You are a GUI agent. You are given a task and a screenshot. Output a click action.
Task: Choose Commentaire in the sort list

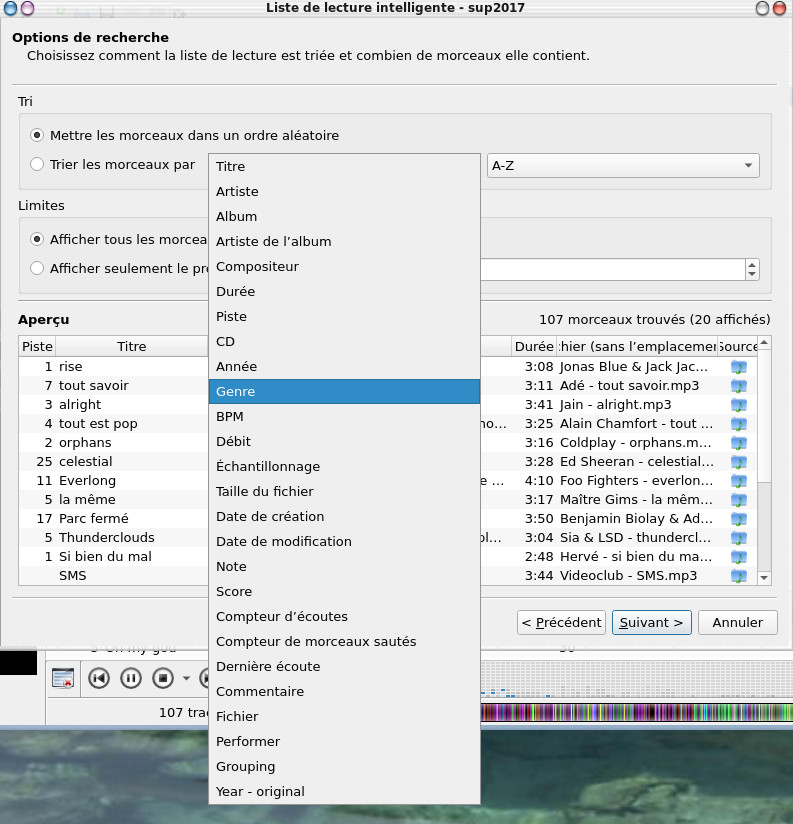(344, 691)
